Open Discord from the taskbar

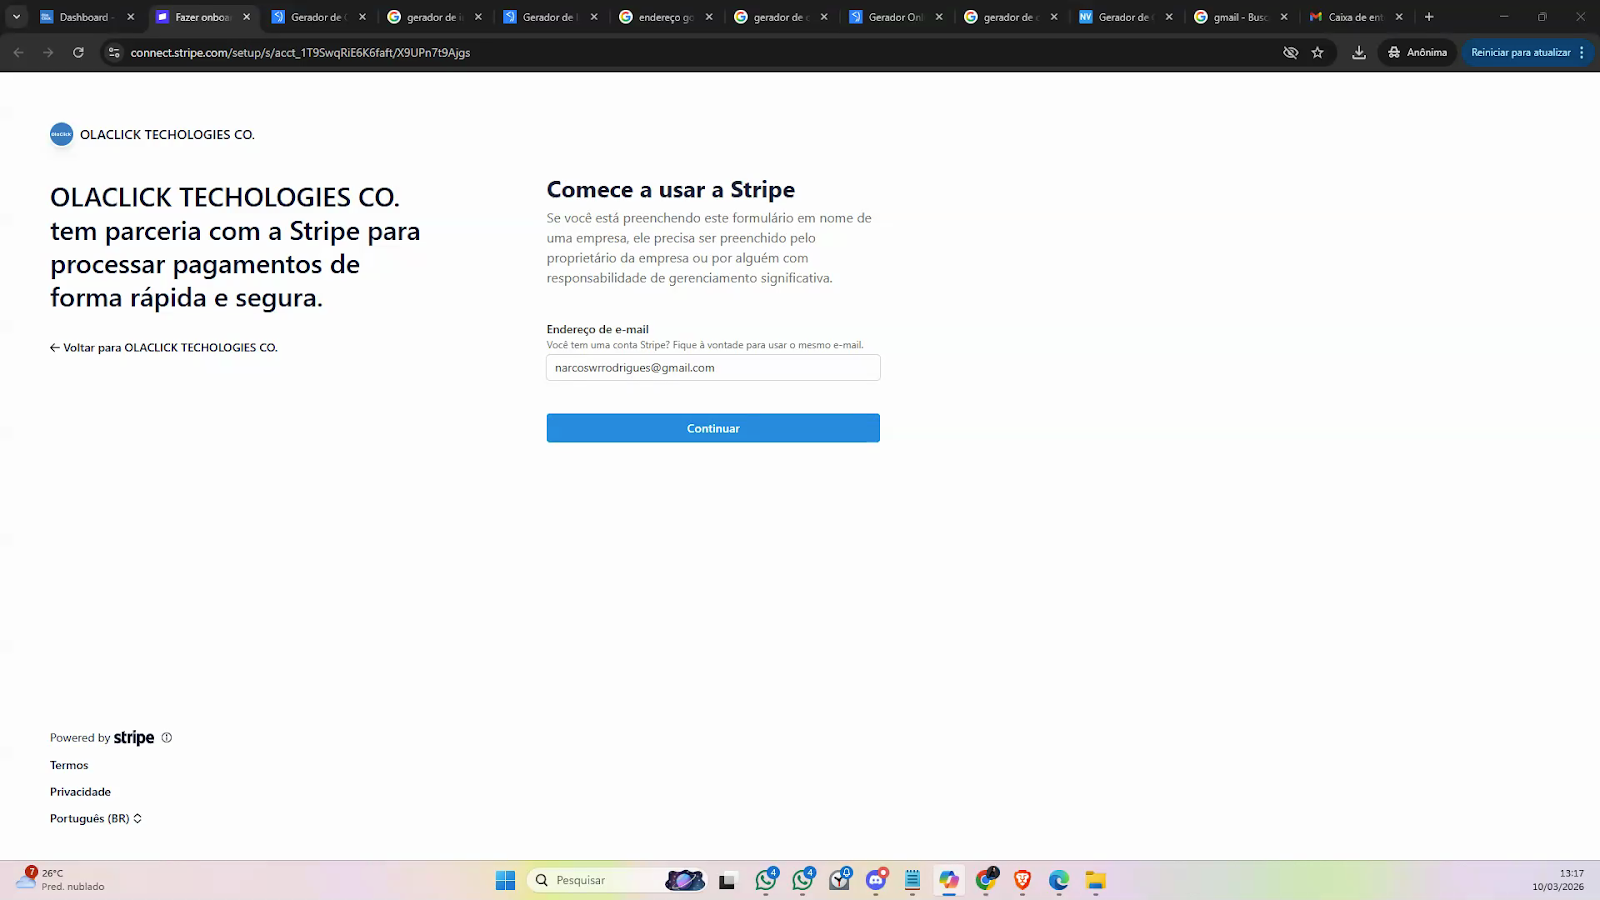tap(876, 880)
